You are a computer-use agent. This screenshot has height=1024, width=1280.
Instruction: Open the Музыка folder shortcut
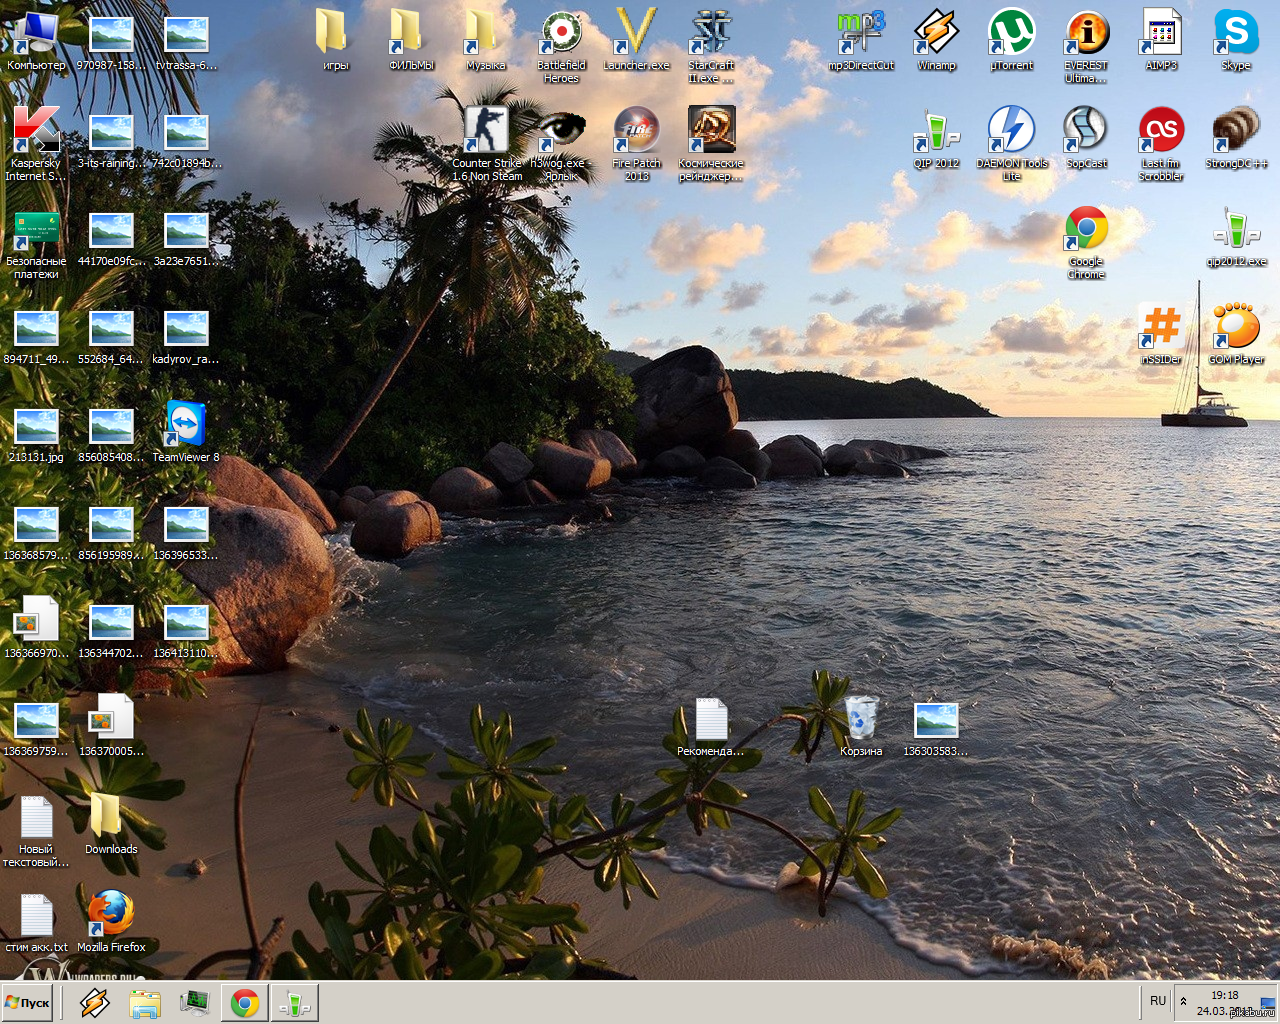coord(486,40)
